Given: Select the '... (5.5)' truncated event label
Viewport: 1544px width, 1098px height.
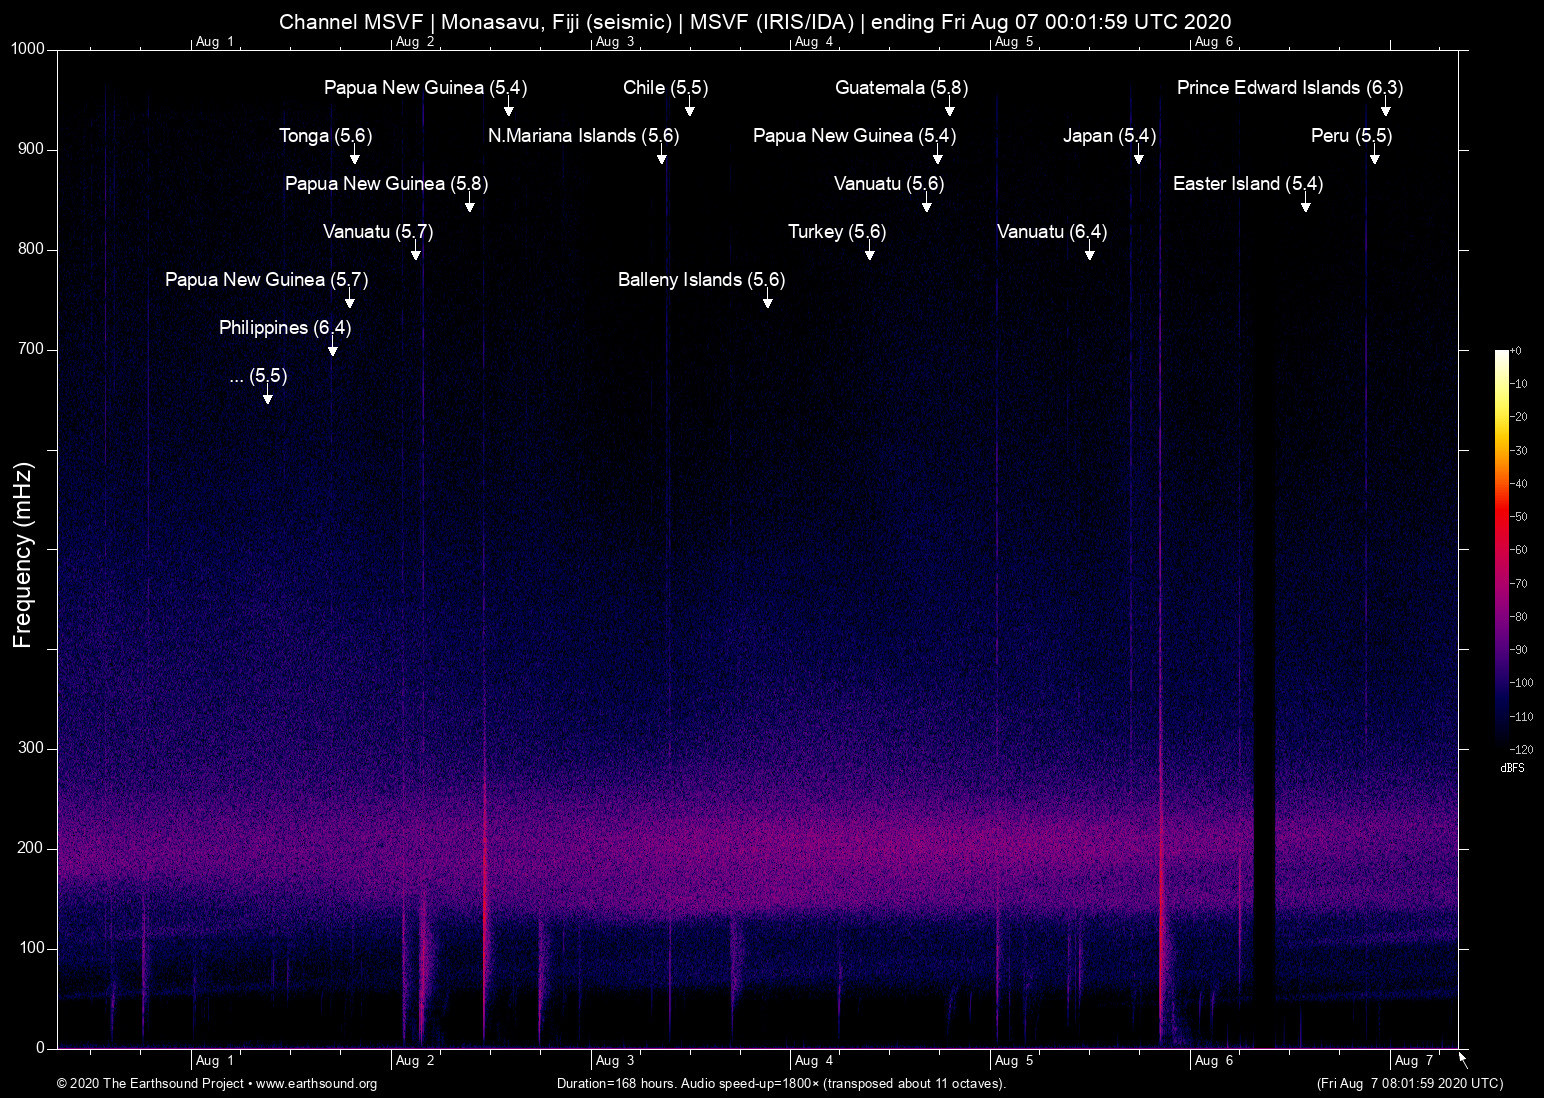Looking at the screenshot, I should coord(258,376).
